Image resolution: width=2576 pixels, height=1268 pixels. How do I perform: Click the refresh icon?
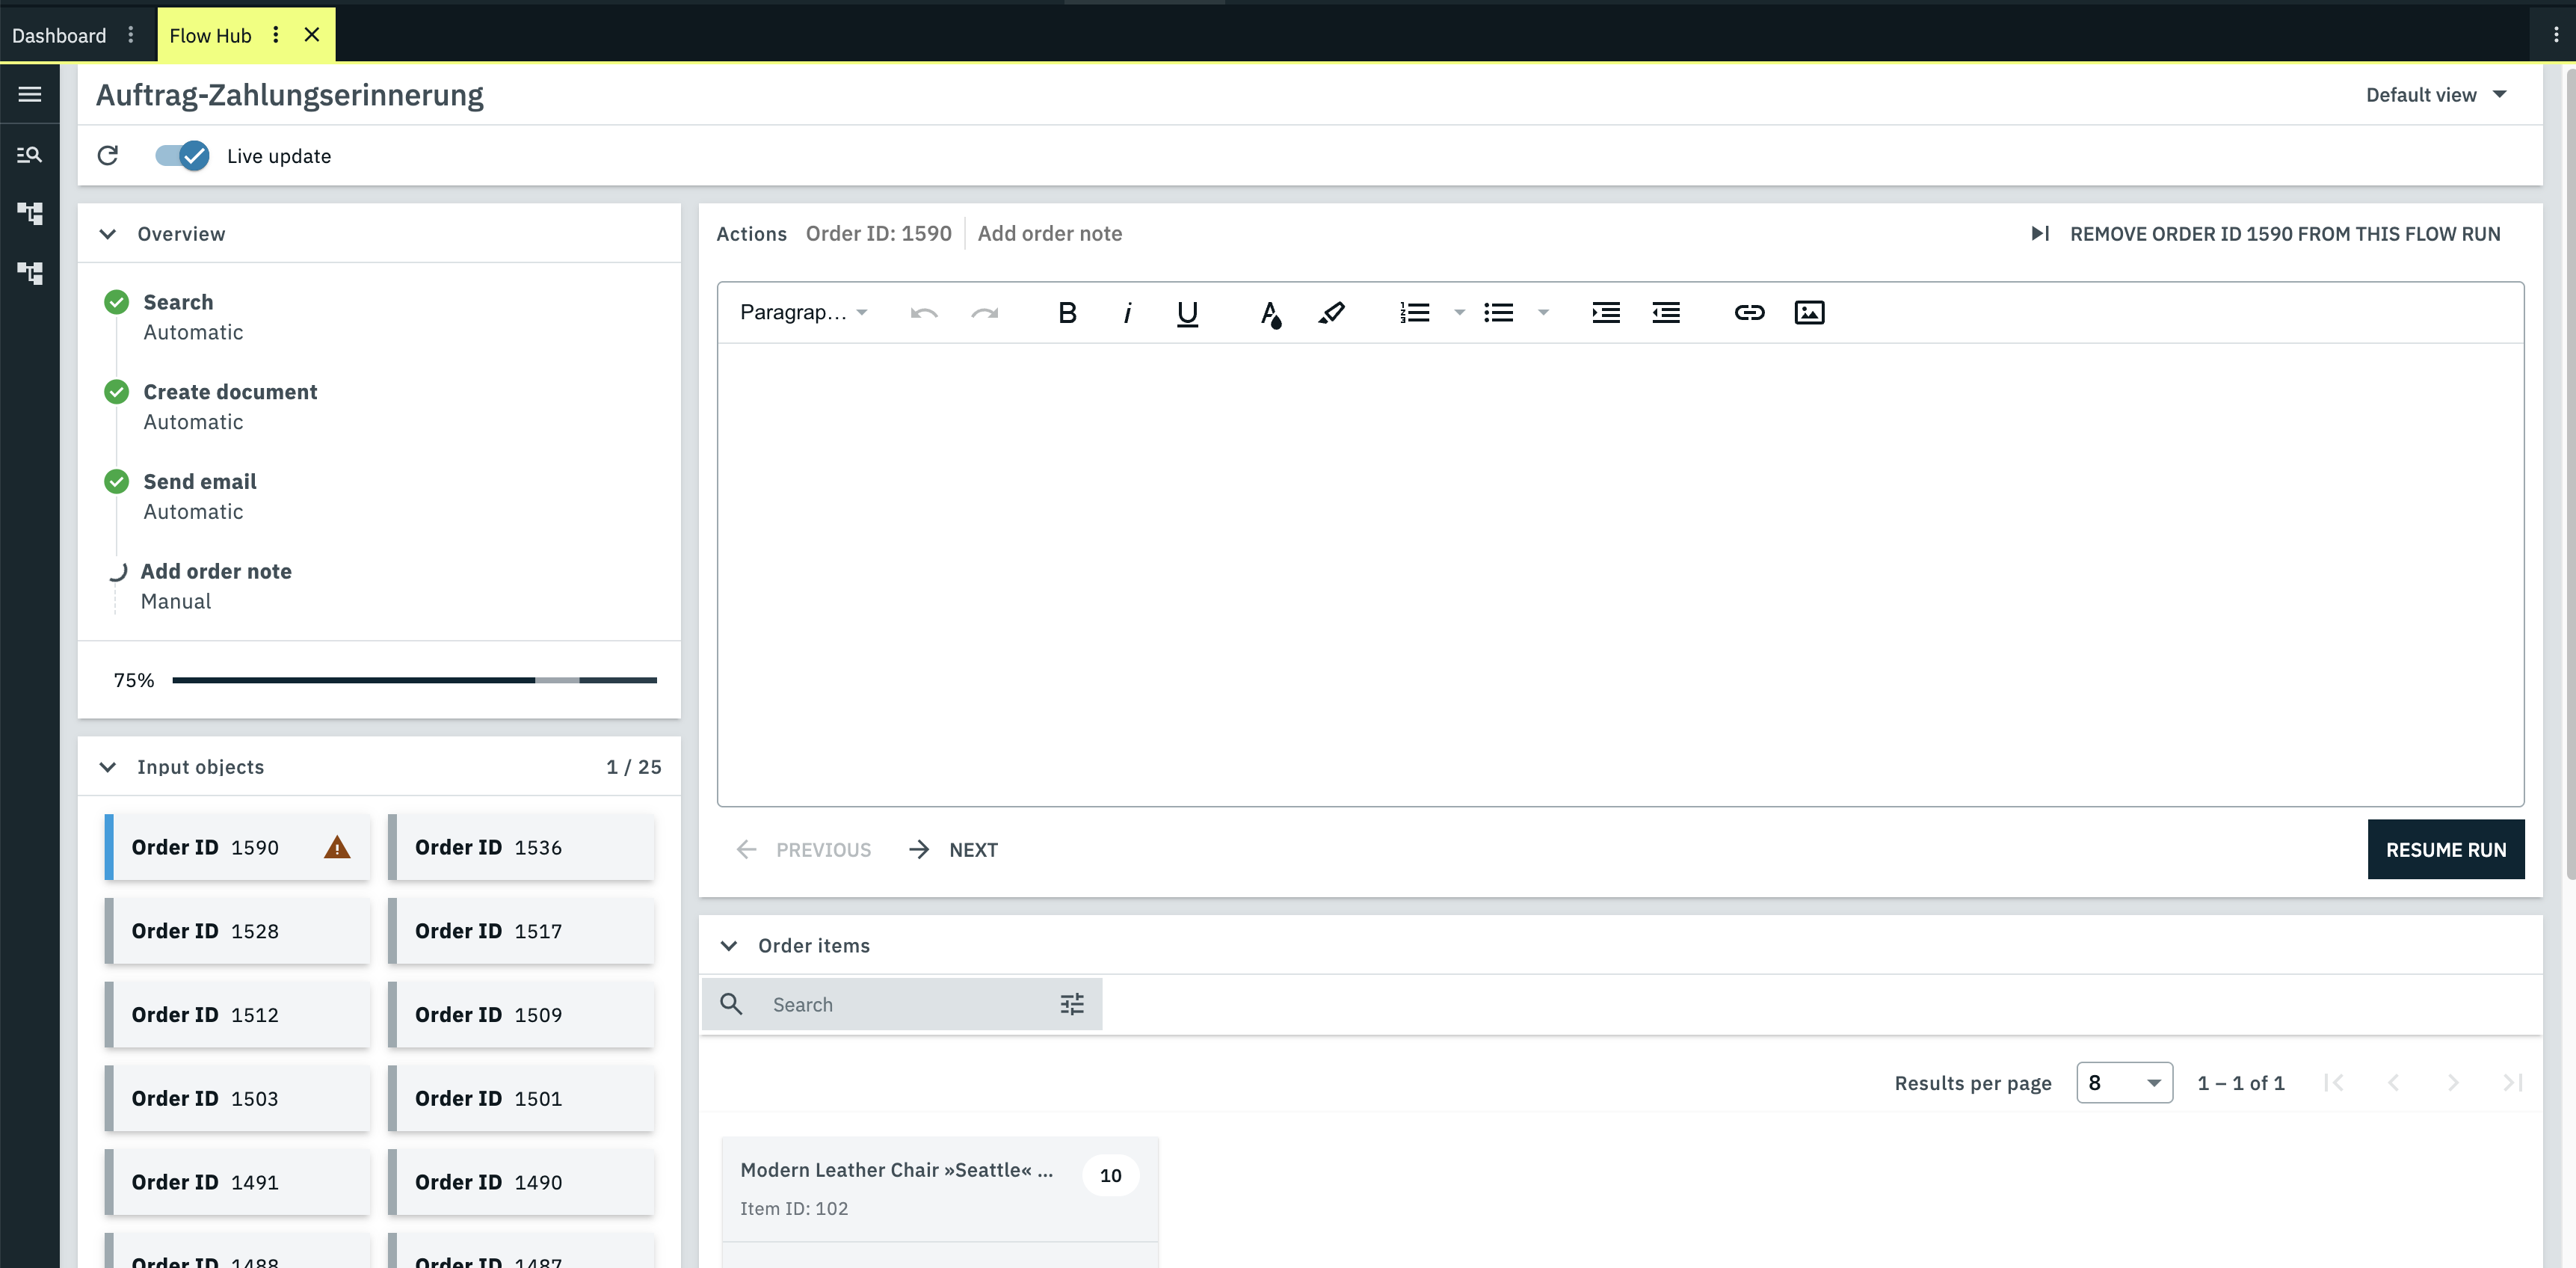108,155
